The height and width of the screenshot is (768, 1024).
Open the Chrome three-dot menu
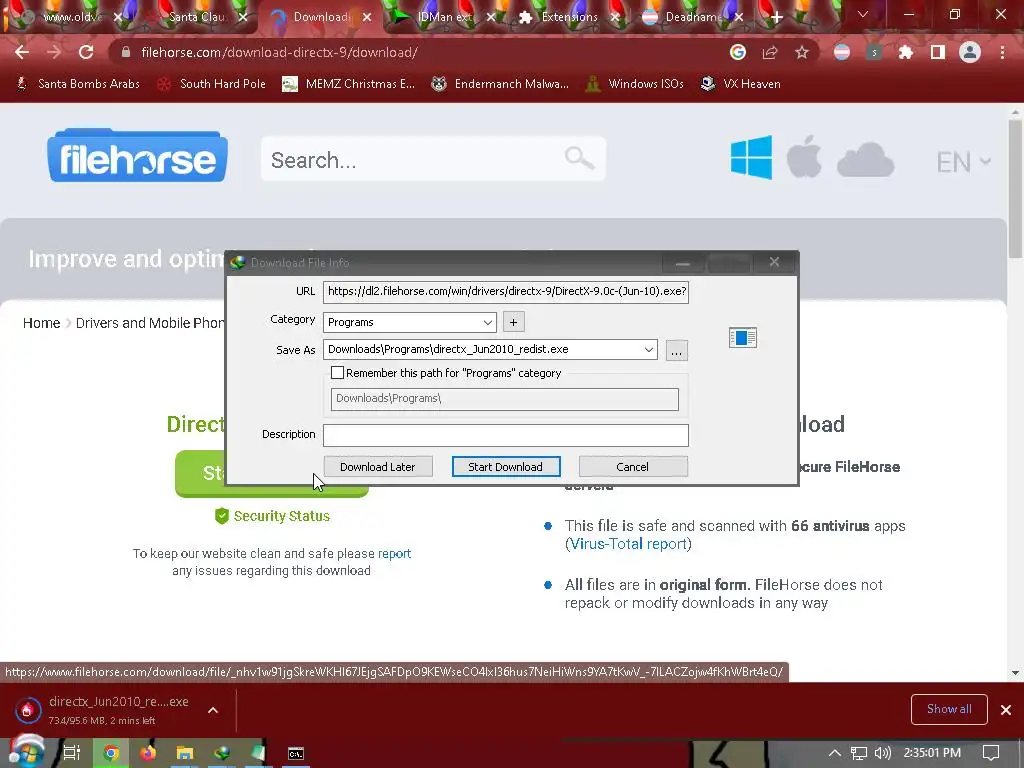click(x=1002, y=52)
